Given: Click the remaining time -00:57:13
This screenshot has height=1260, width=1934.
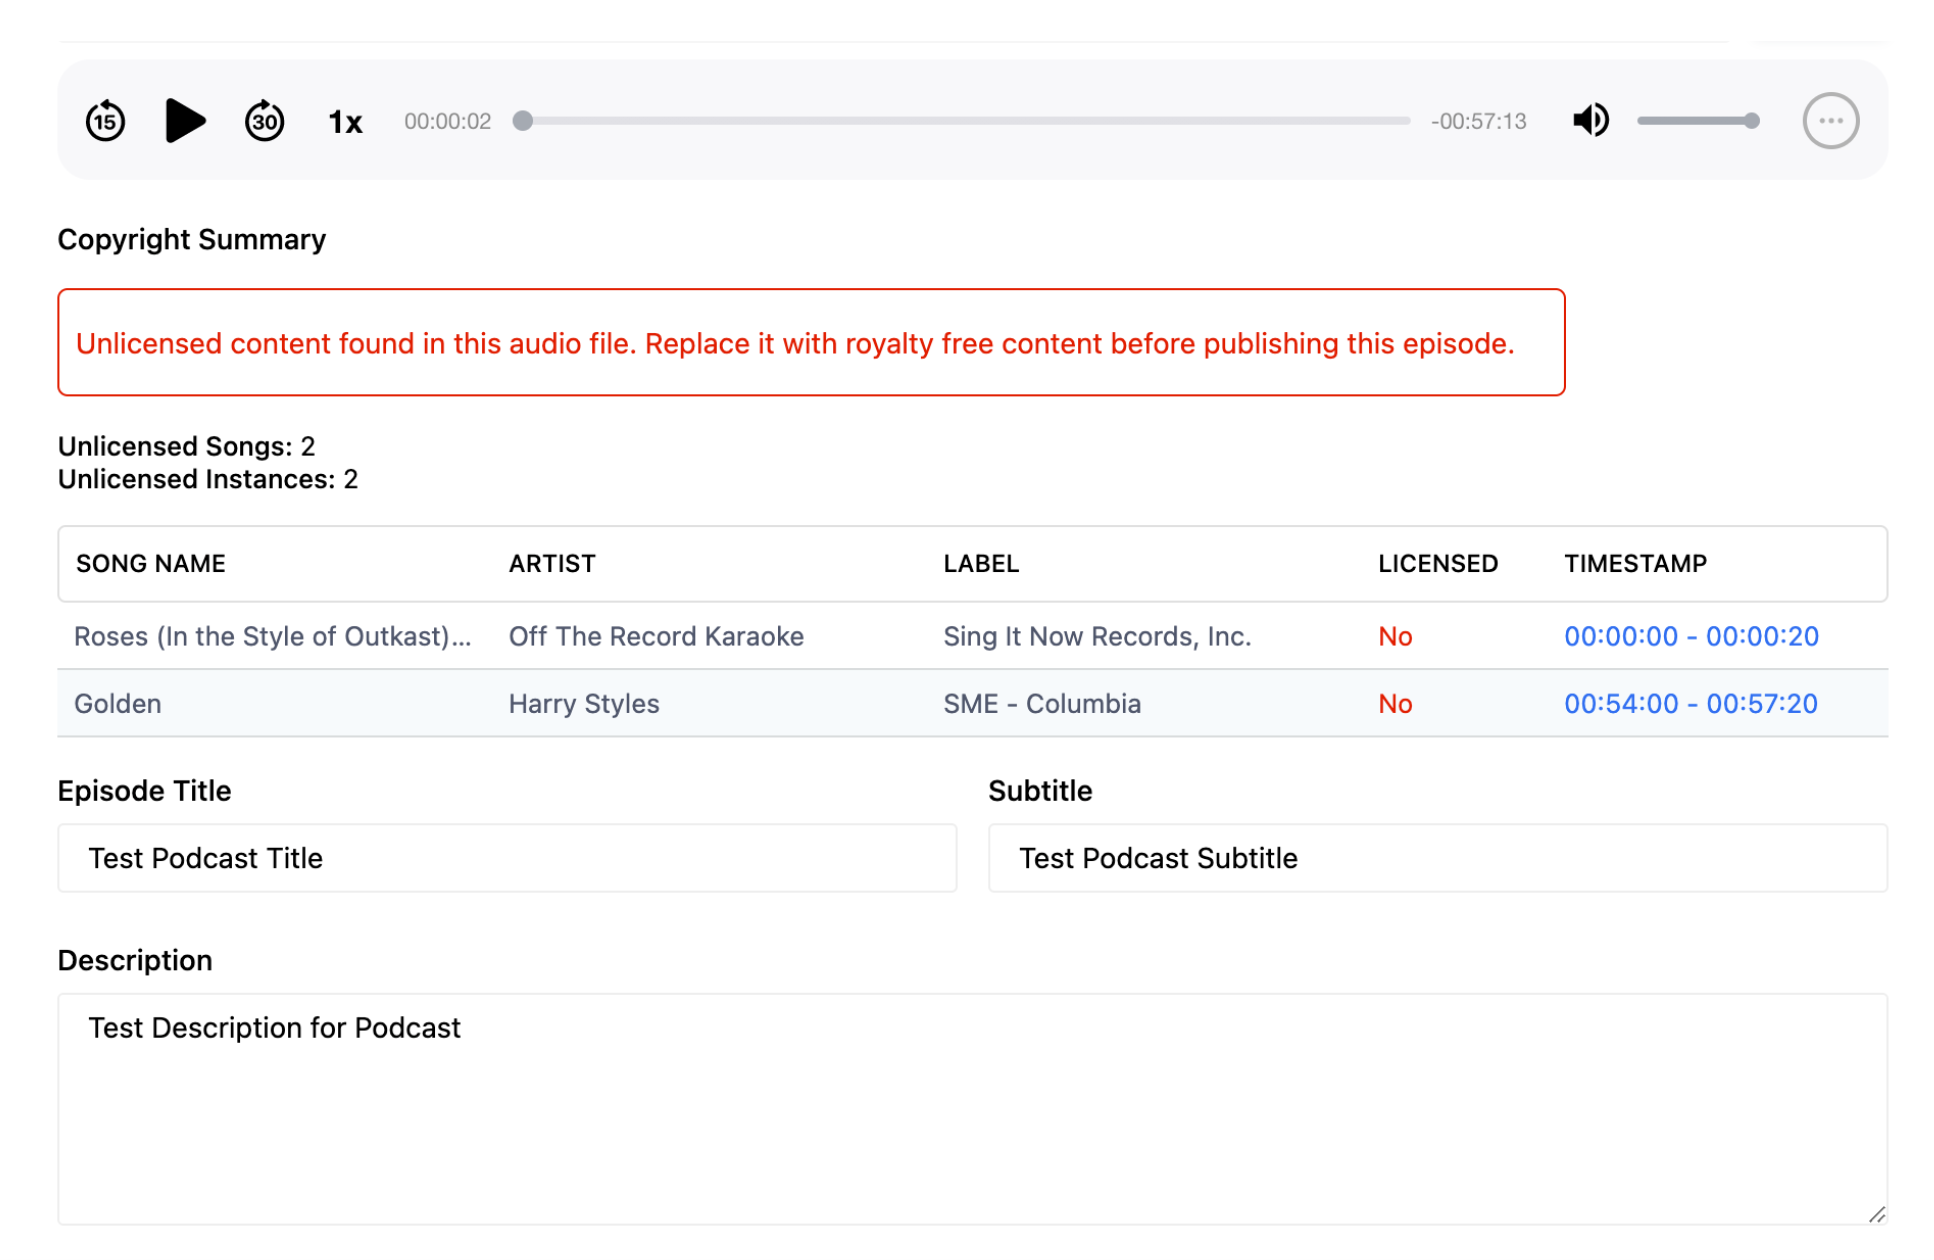Looking at the screenshot, I should tap(1478, 121).
